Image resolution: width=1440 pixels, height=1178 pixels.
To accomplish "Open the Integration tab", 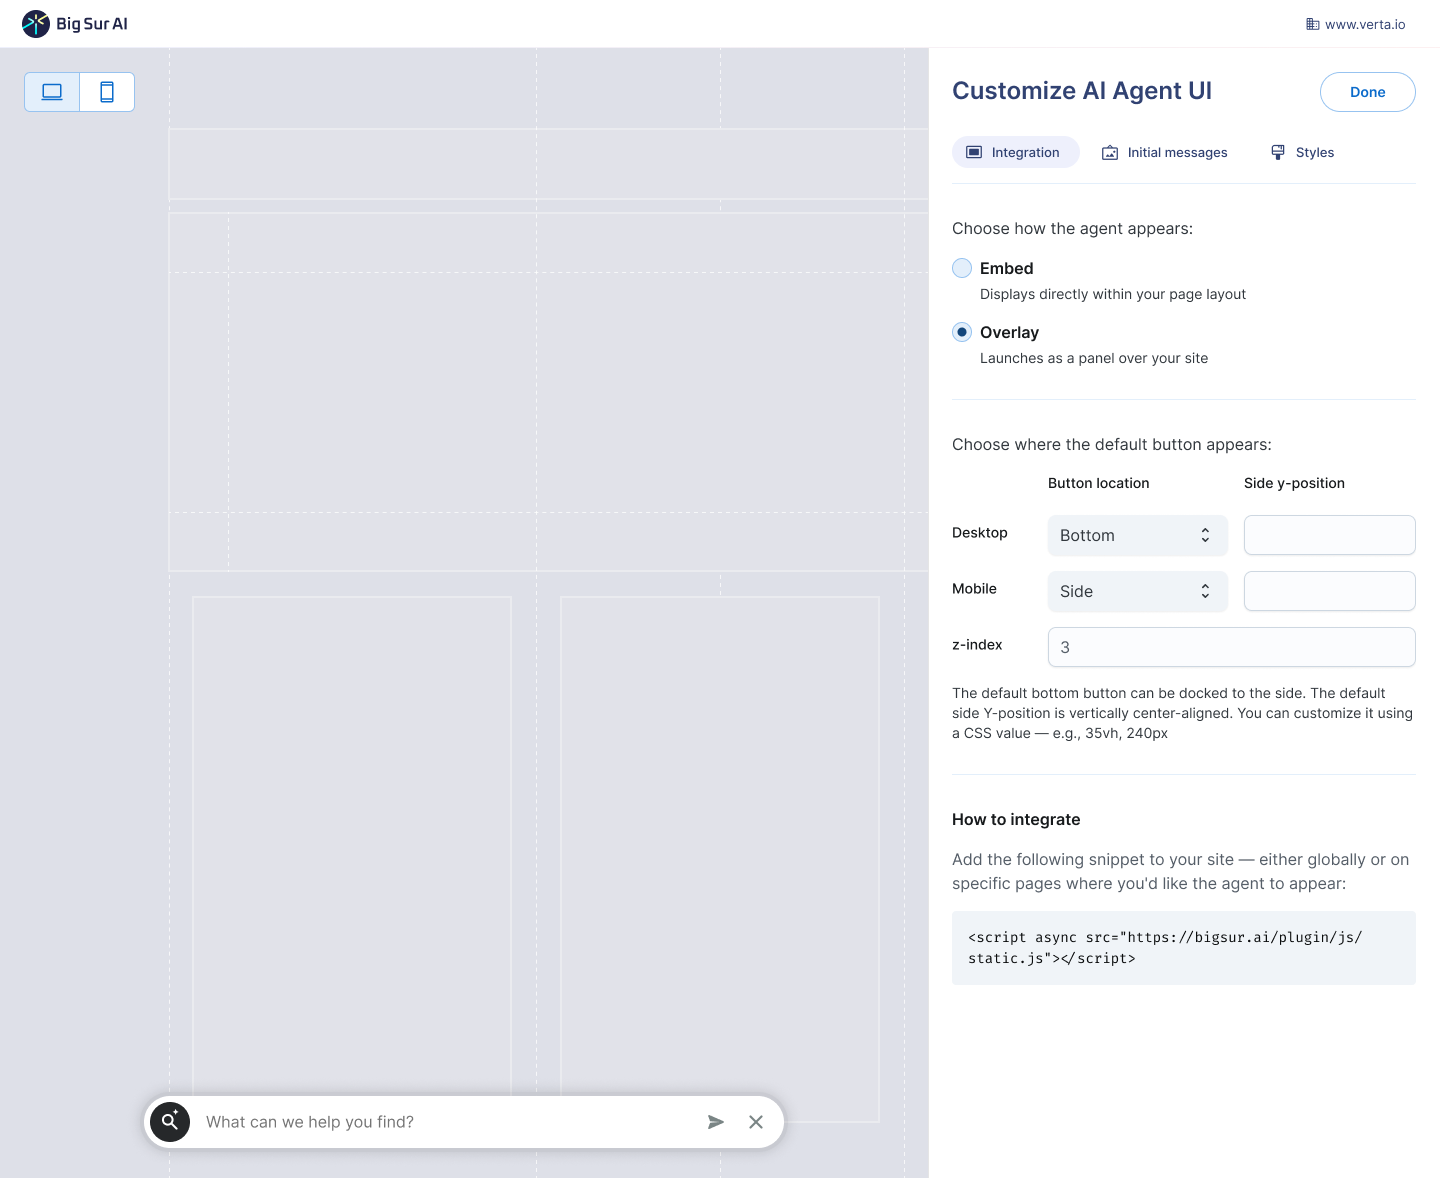I will click(x=1015, y=152).
